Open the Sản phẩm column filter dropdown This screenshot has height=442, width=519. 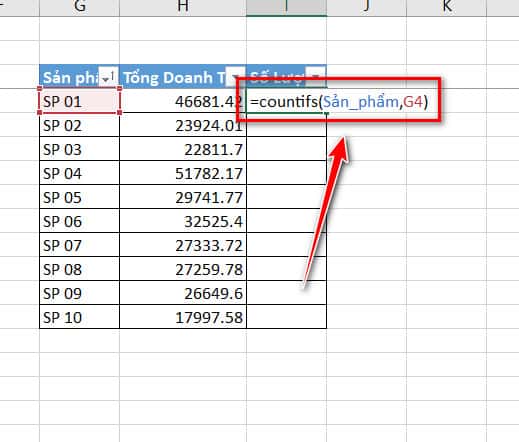[108, 77]
